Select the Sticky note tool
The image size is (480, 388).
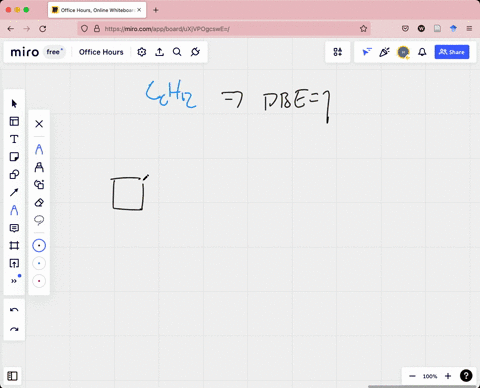click(x=14, y=157)
